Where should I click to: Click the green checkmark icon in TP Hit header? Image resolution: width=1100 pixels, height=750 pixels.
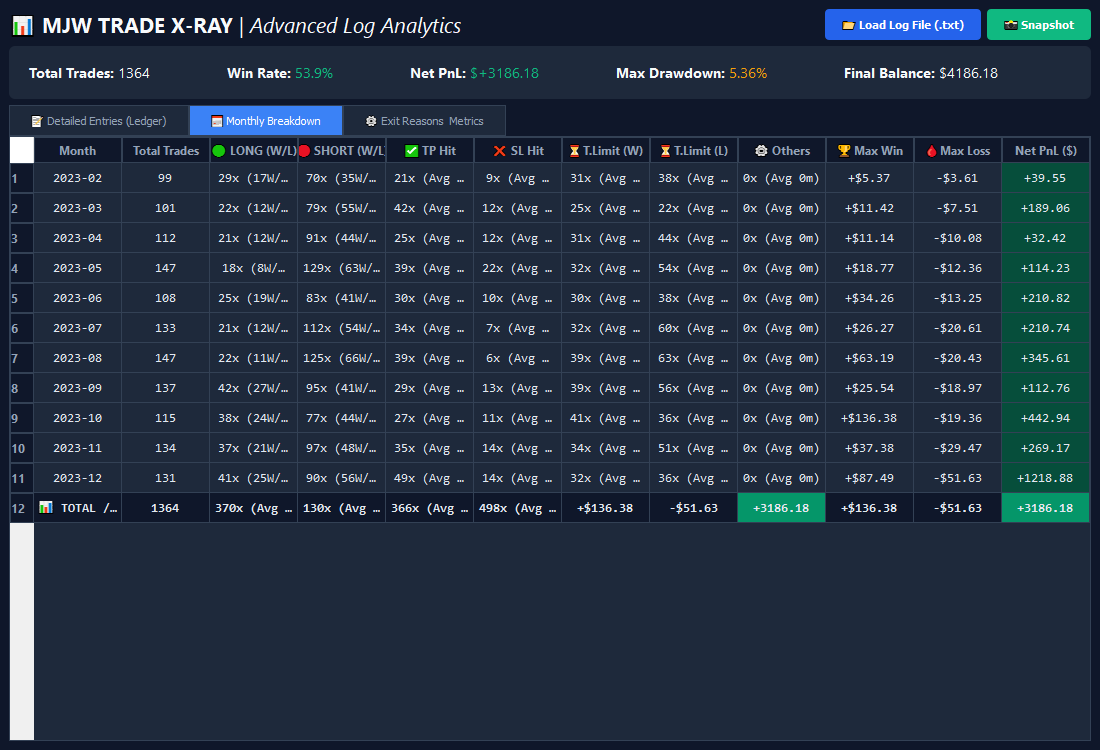tap(412, 151)
